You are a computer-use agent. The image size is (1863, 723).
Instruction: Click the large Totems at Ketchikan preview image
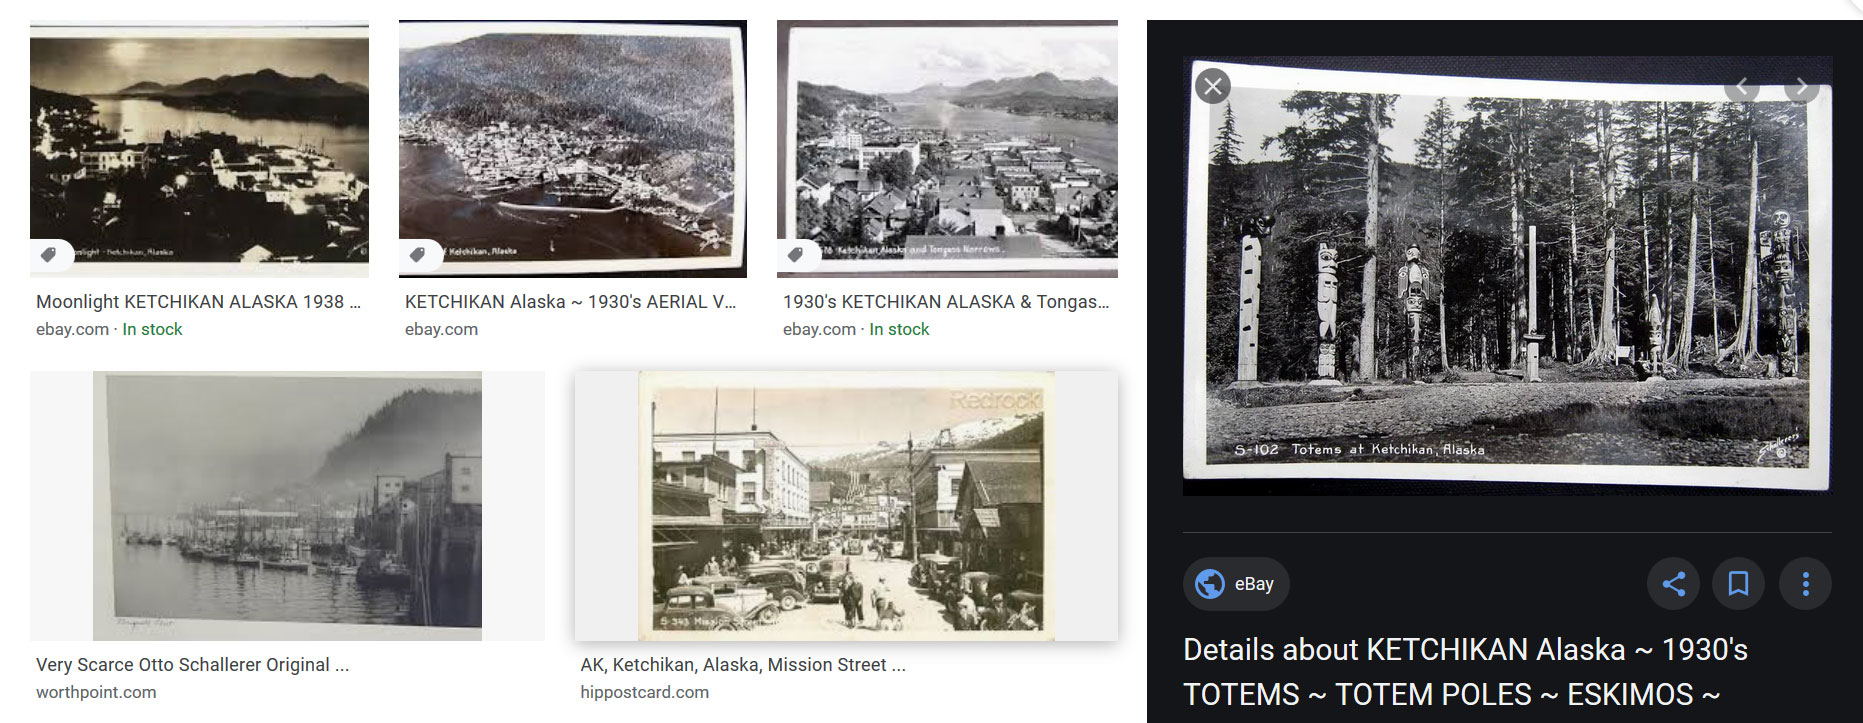(x=1507, y=276)
